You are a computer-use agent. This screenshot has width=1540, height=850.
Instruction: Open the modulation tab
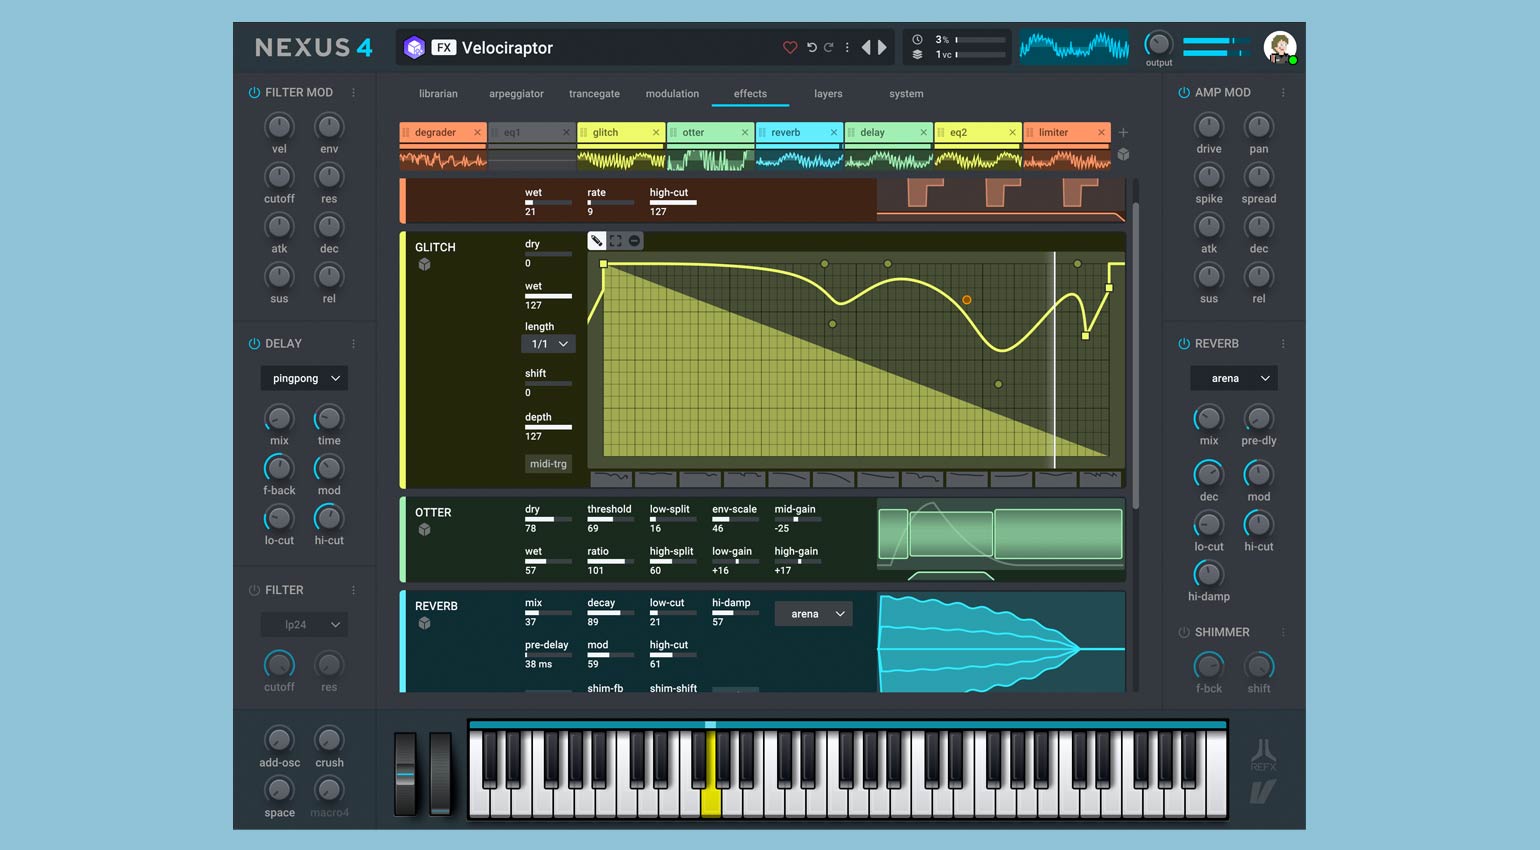click(671, 93)
